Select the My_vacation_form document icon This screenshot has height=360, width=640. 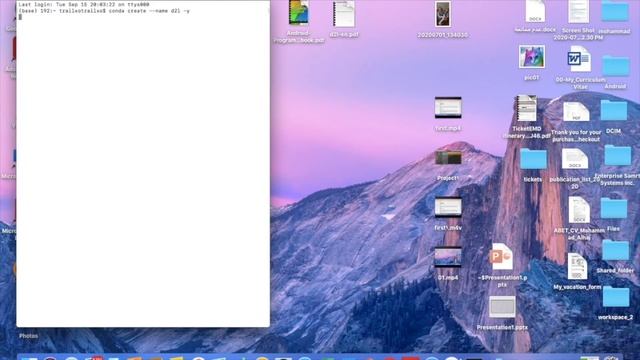click(577, 267)
